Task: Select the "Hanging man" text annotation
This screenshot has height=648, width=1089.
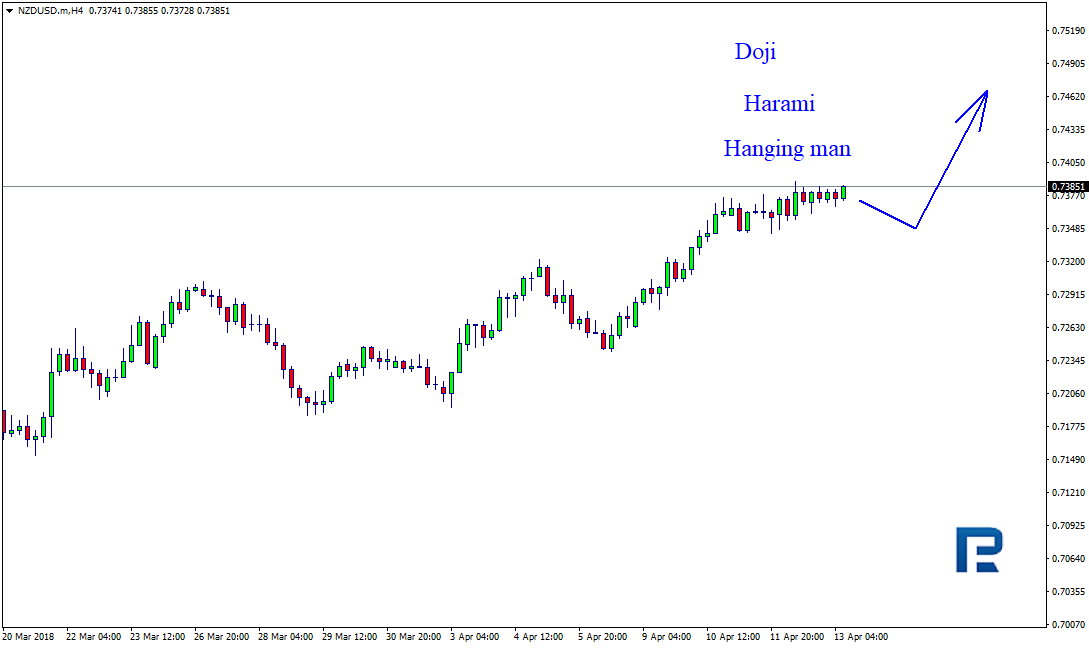Action: pyautogui.click(x=787, y=149)
